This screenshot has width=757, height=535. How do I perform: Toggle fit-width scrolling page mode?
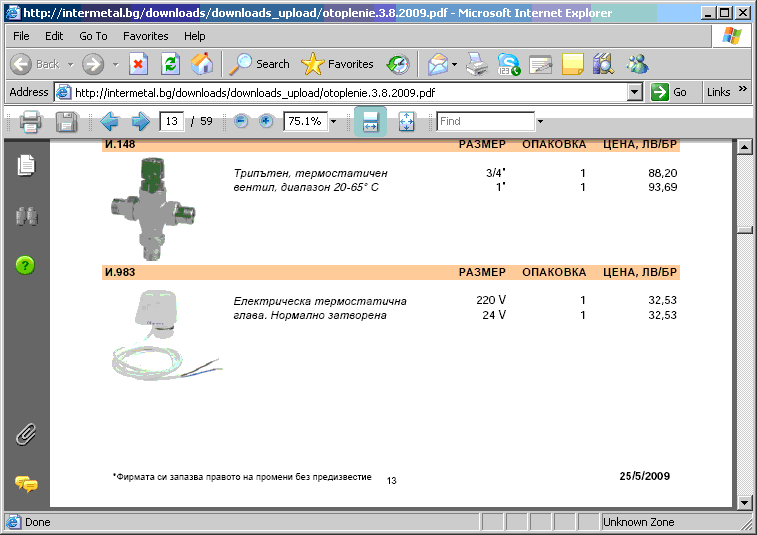click(x=370, y=121)
